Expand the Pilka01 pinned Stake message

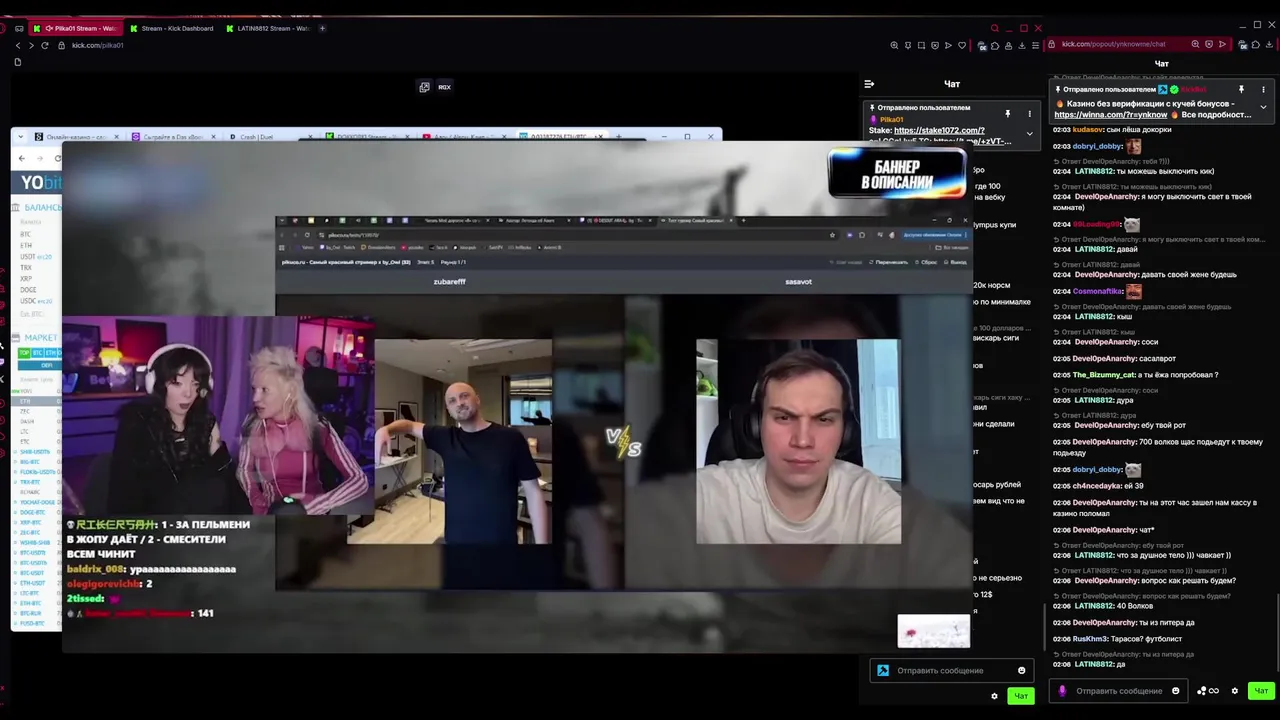1029,133
